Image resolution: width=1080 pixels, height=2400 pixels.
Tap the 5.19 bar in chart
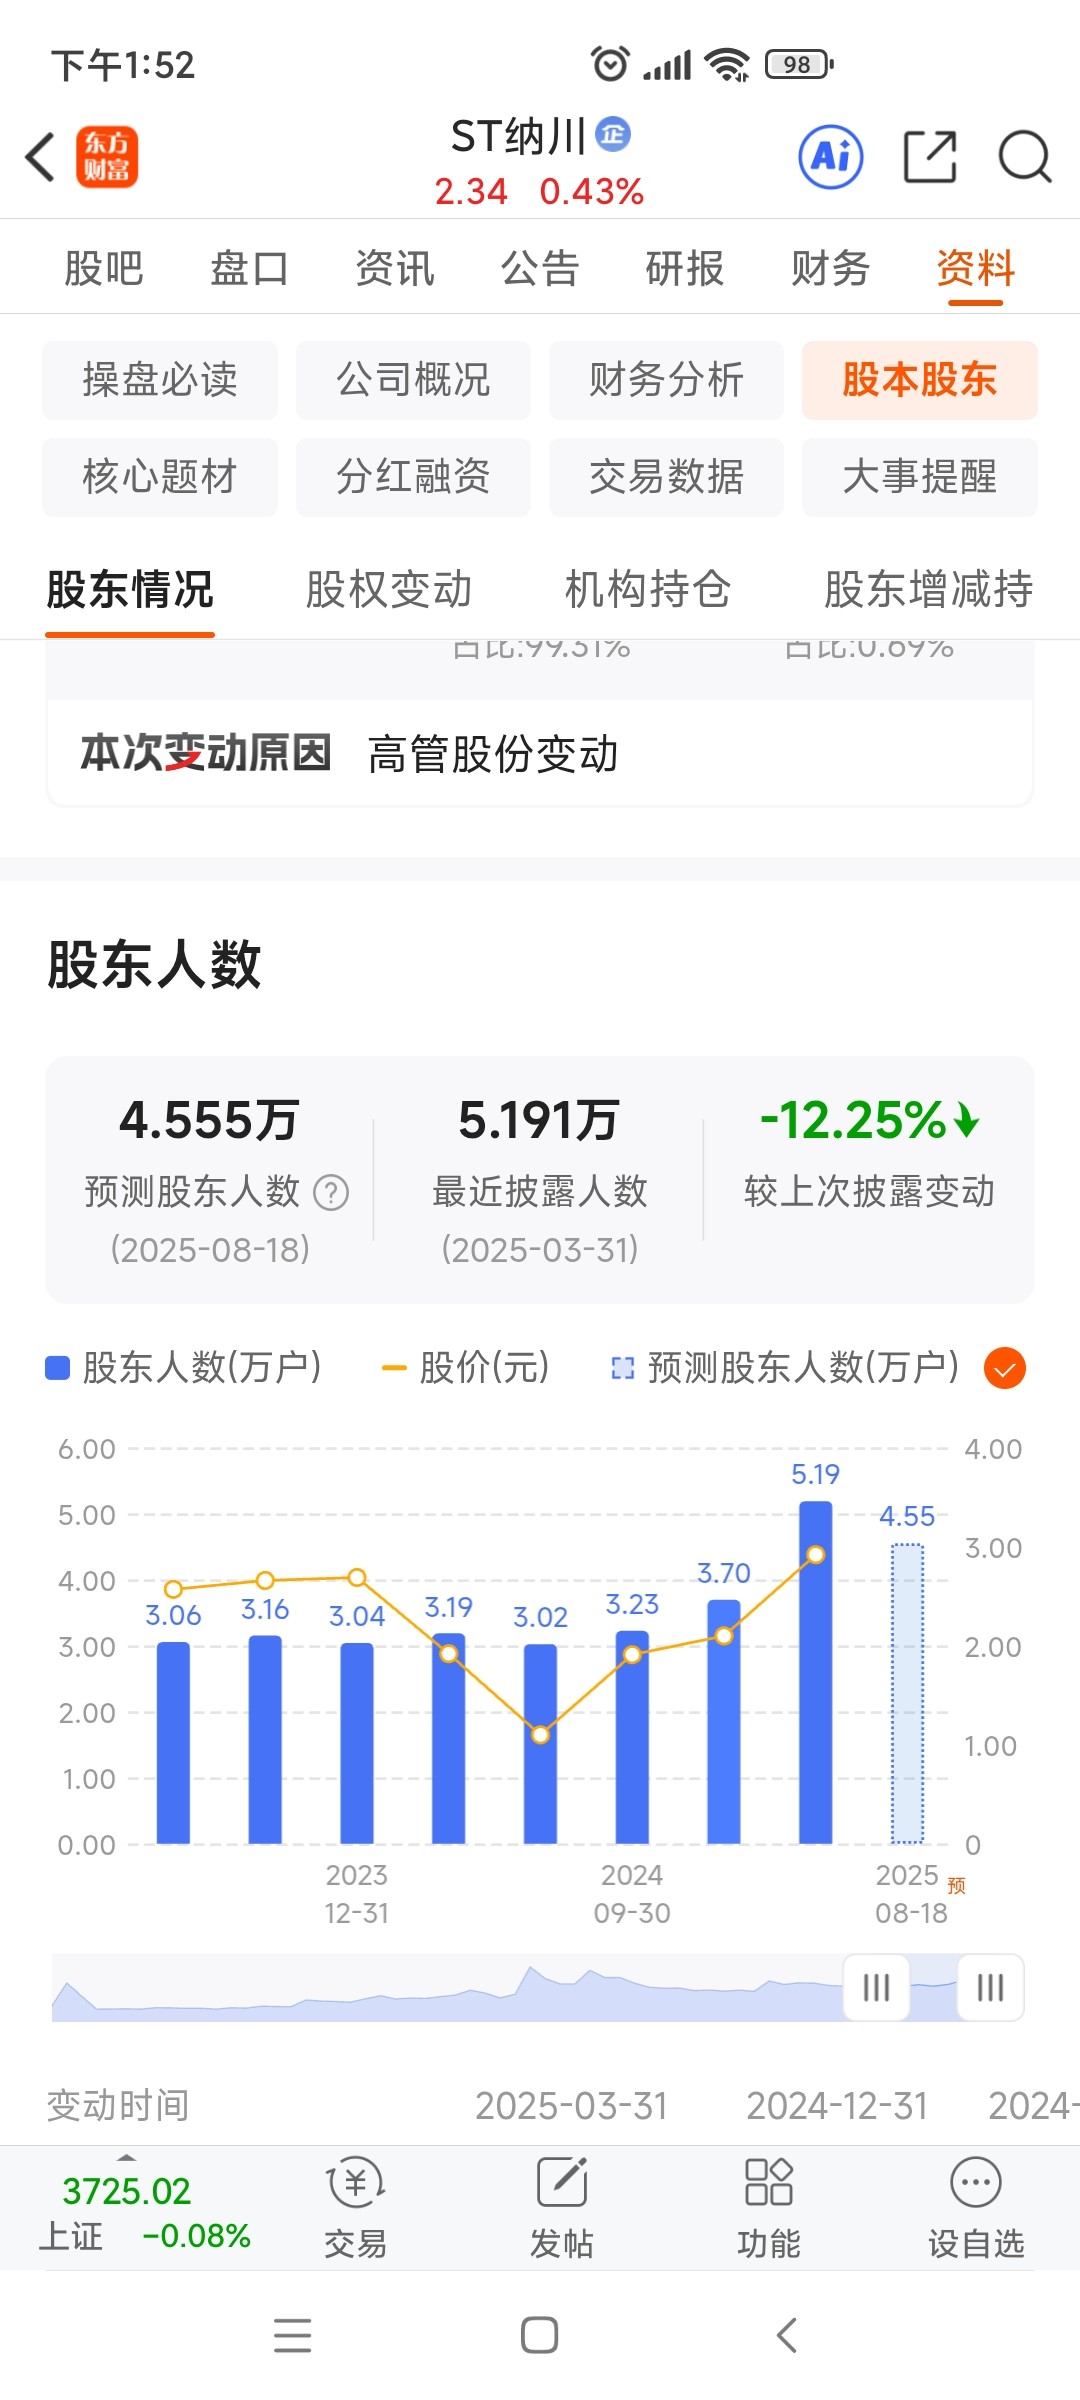pyautogui.click(x=816, y=1672)
